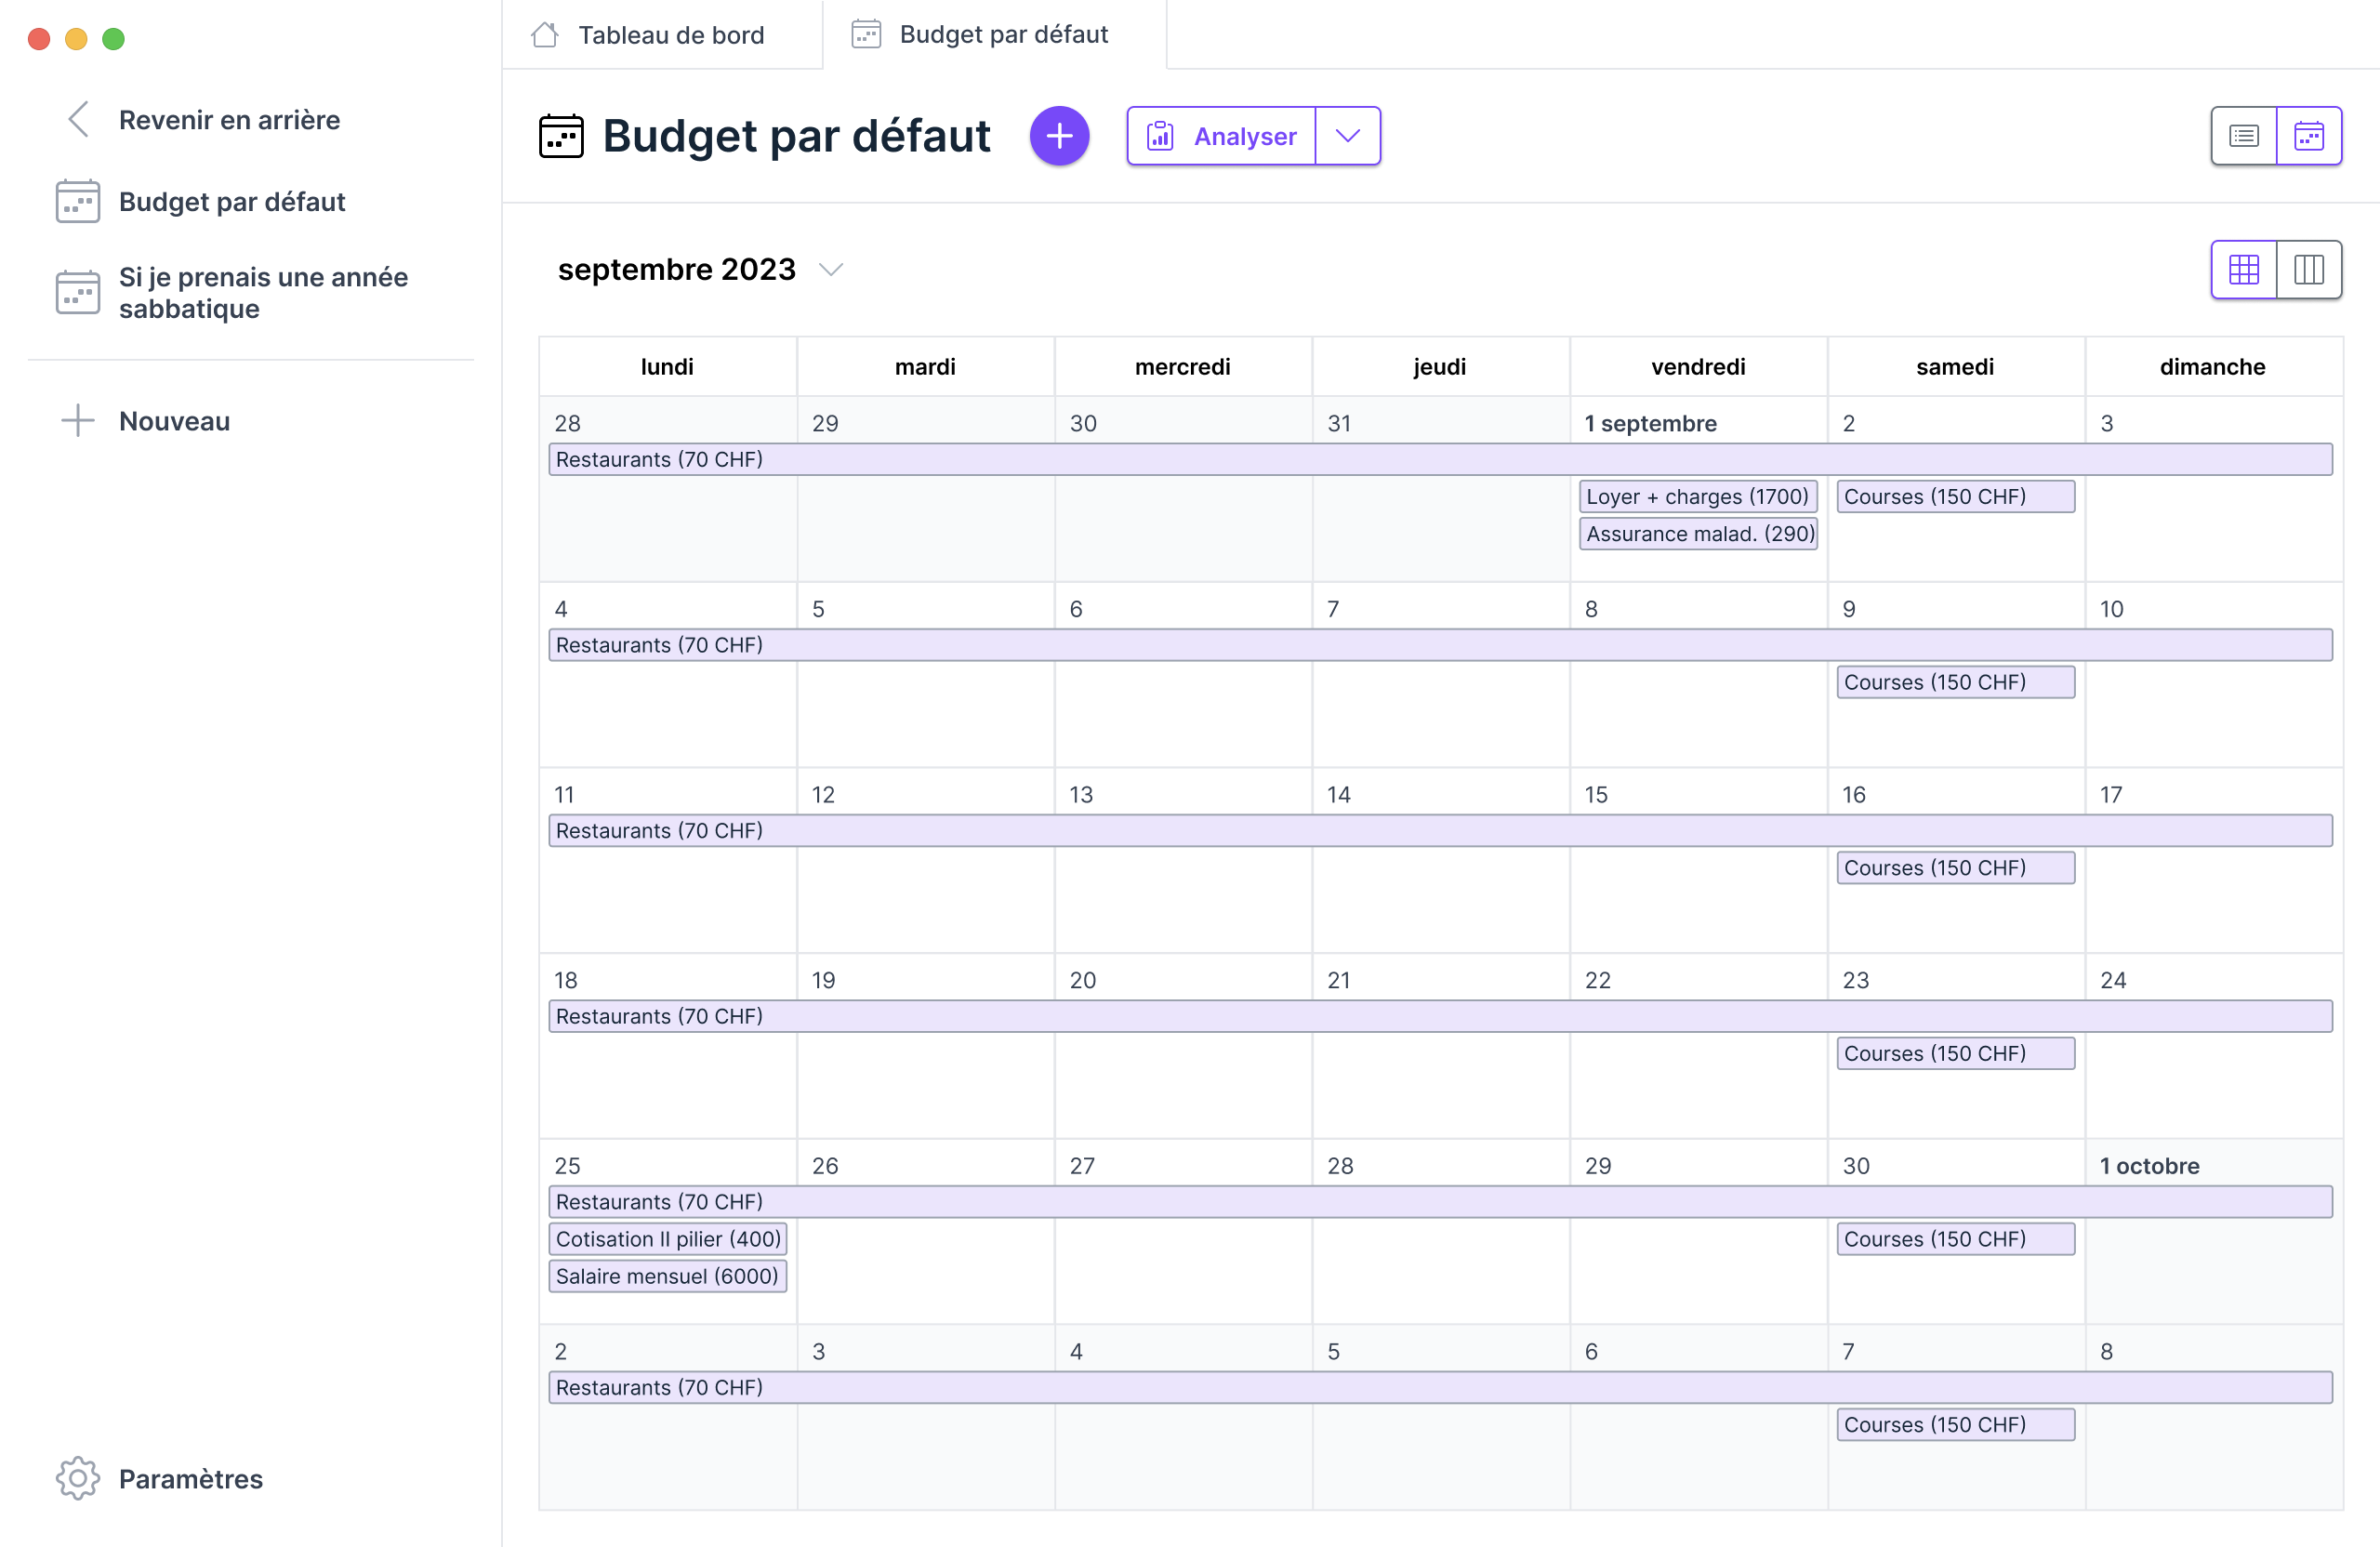Switch to the Tableau de bord tab
This screenshot has width=2380, height=1547.
pyautogui.click(x=670, y=34)
